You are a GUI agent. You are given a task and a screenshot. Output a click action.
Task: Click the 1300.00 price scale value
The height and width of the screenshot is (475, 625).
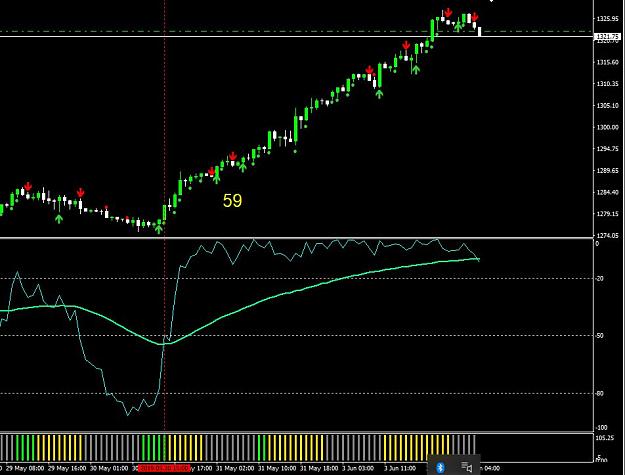[608, 127]
